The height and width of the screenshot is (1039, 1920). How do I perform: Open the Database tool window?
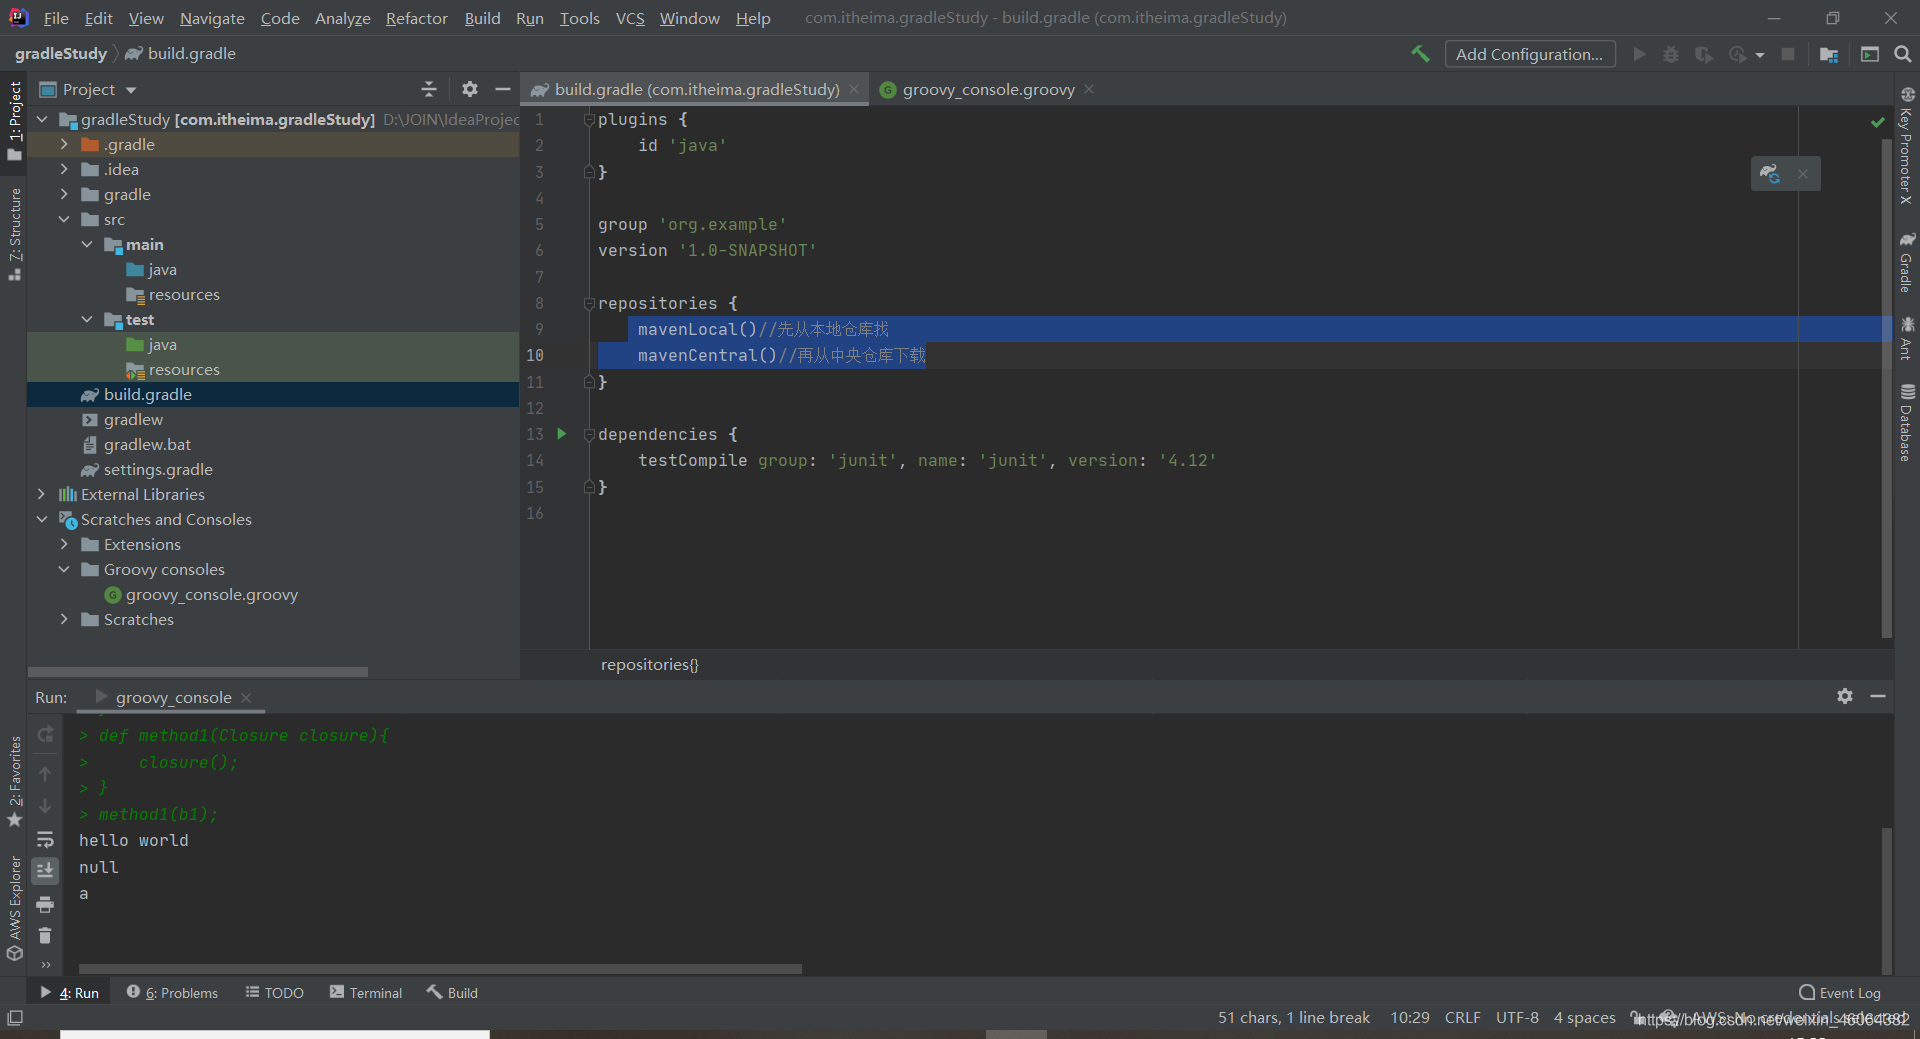(x=1907, y=422)
